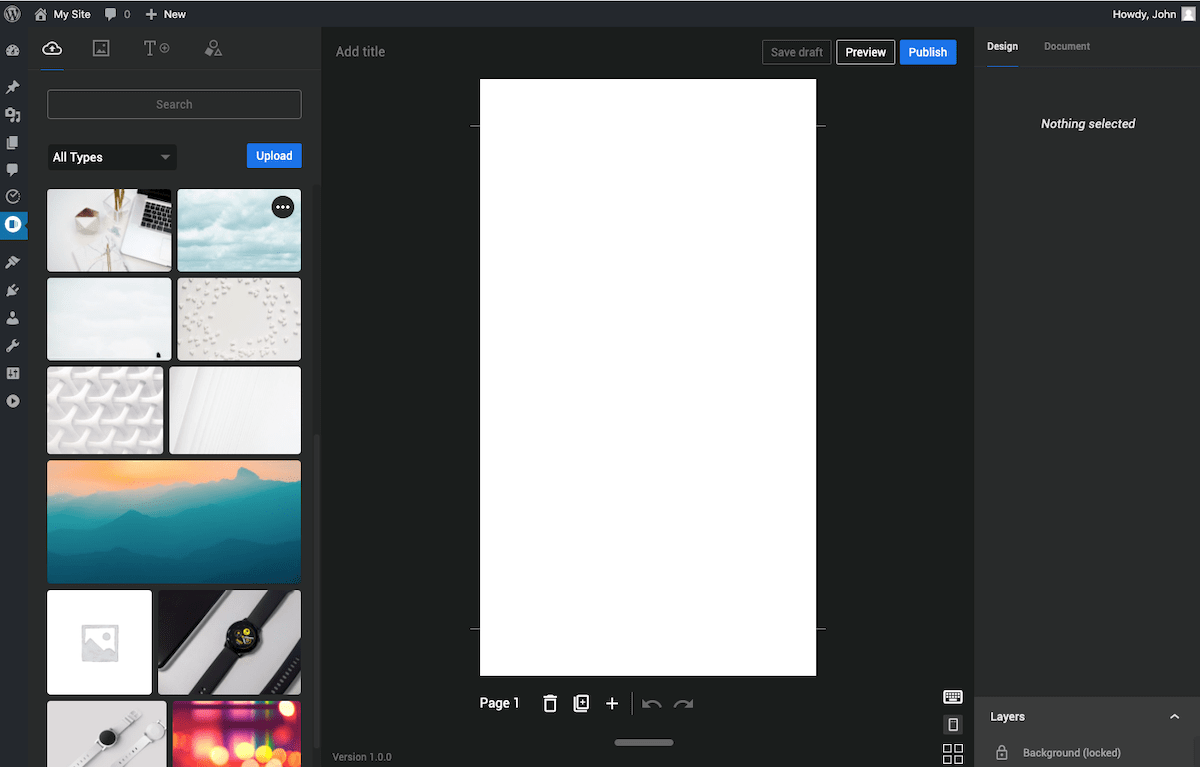Click the Preview button
This screenshot has height=767, width=1200.
[x=865, y=52]
